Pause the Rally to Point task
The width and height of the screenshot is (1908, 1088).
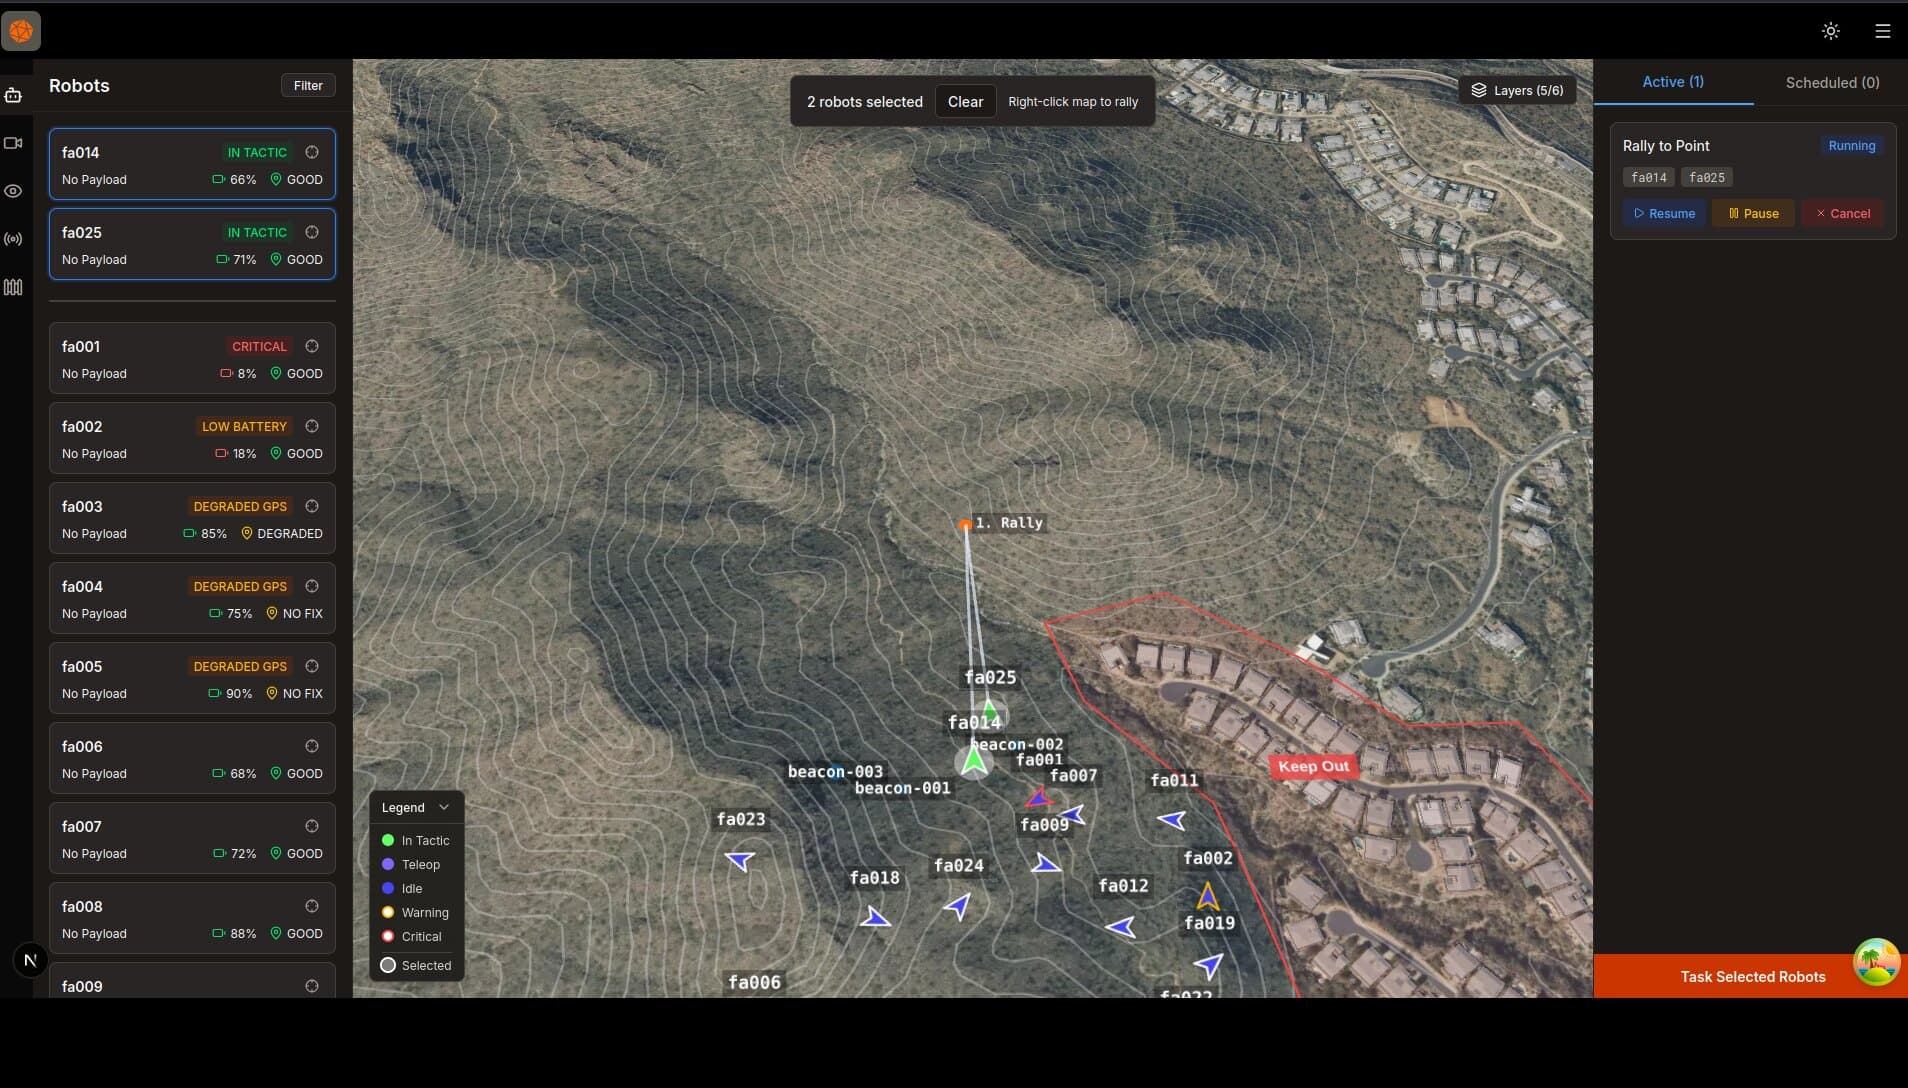tap(1752, 213)
